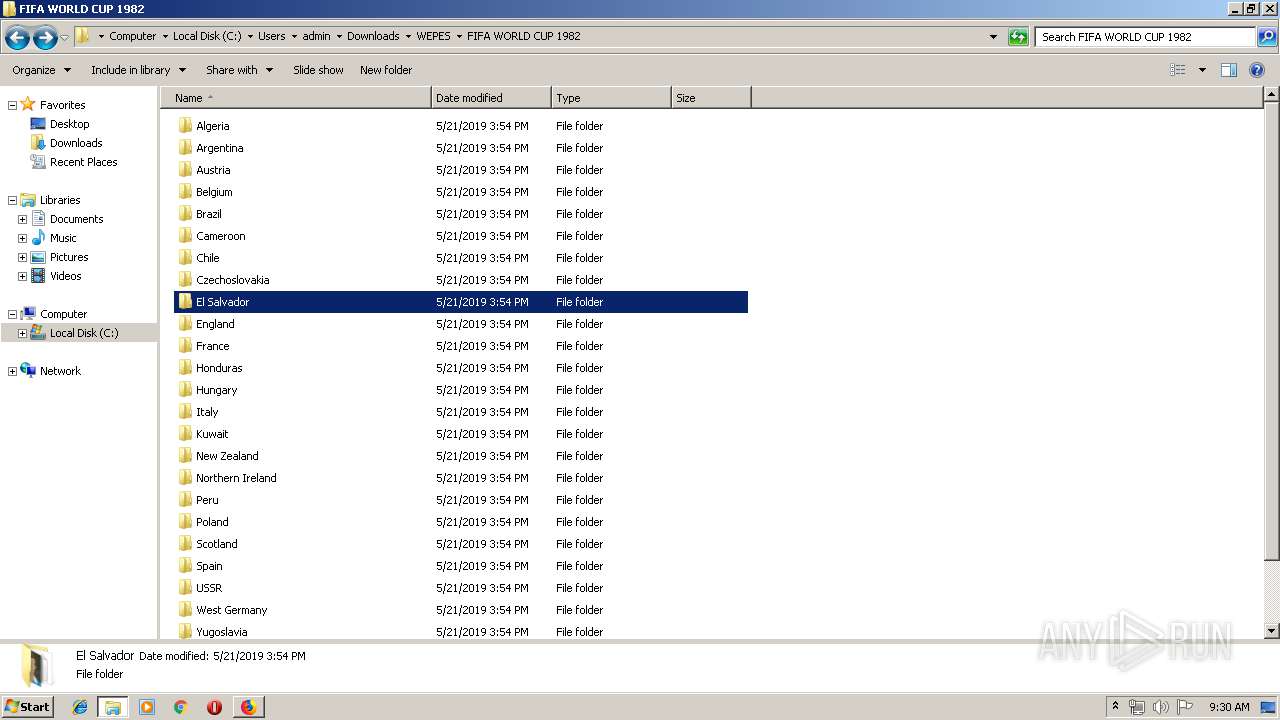The image size is (1280, 720).
Task: Start a Slide show
Action: click(x=318, y=70)
